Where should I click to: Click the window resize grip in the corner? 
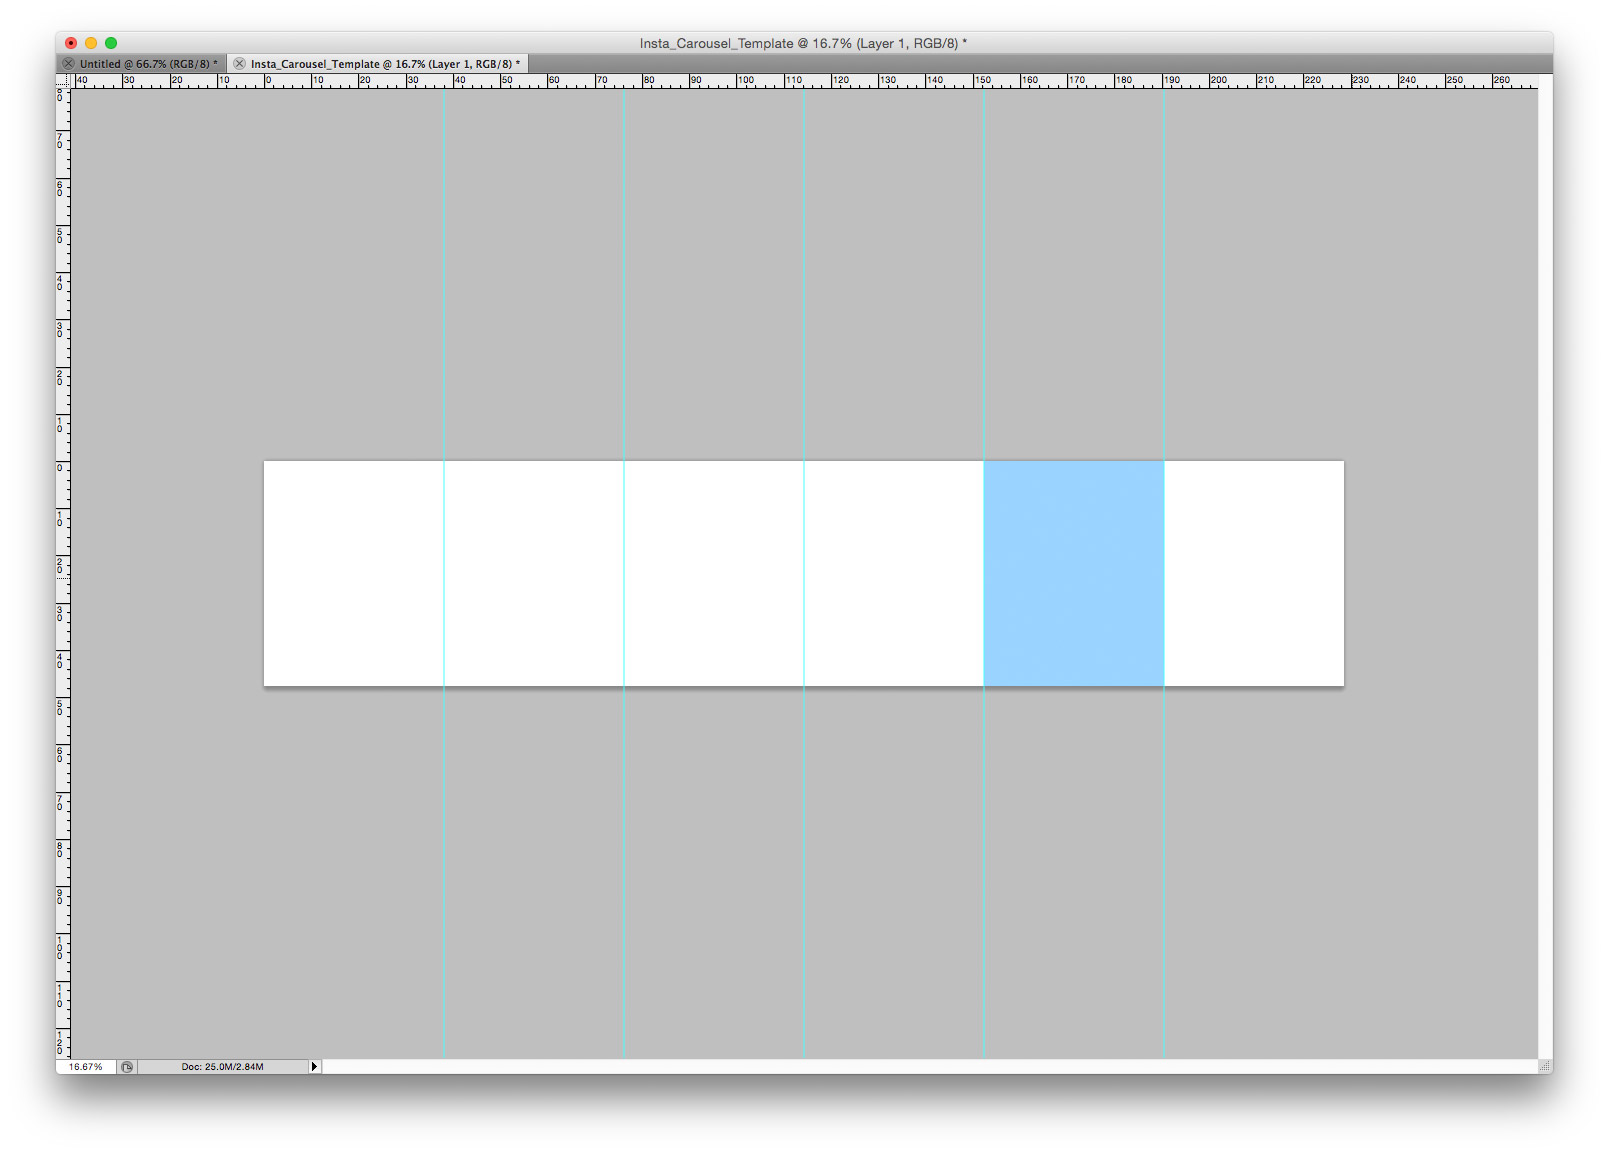pyautogui.click(x=1545, y=1067)
